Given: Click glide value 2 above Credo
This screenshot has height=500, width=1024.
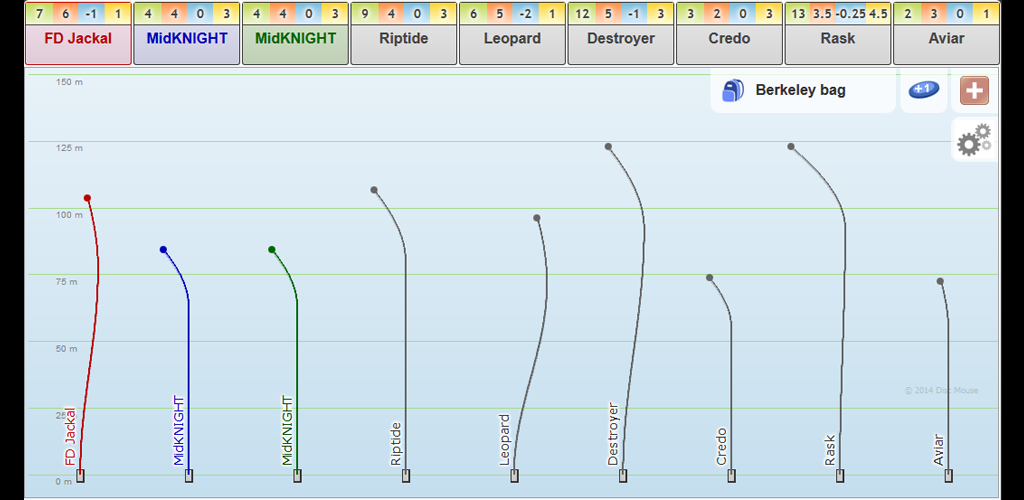Looking at the screenshot, I should pyautogui.click(x=716, y=14).
